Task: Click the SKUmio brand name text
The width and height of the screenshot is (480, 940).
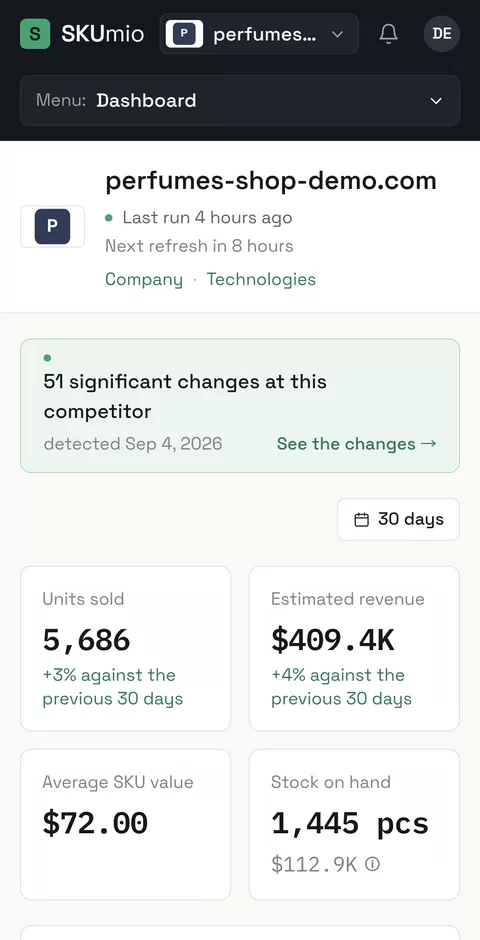Action: pyautogui.click(x=102, y=34)
